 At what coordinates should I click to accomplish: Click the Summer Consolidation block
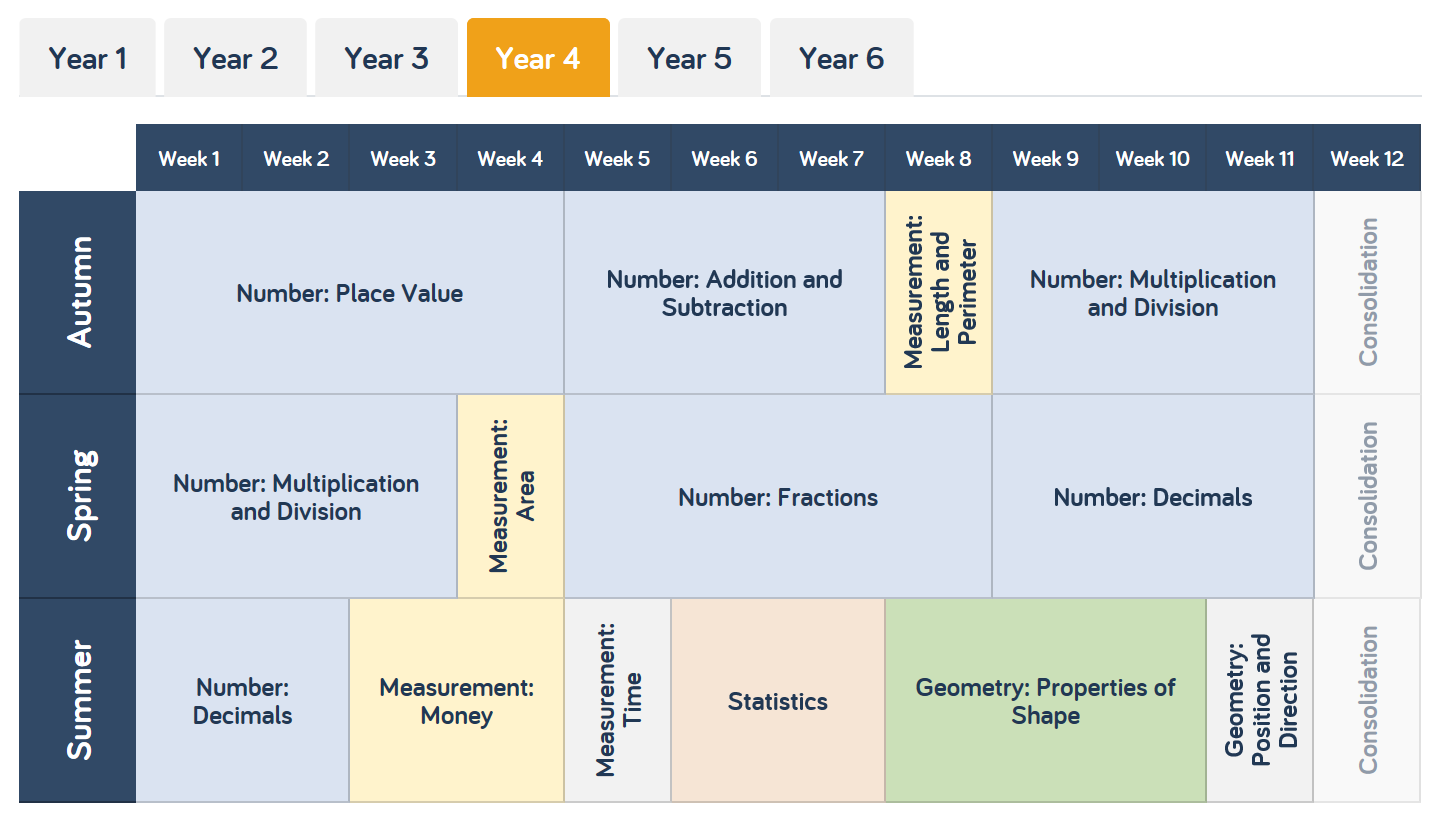click(1366, 700)
